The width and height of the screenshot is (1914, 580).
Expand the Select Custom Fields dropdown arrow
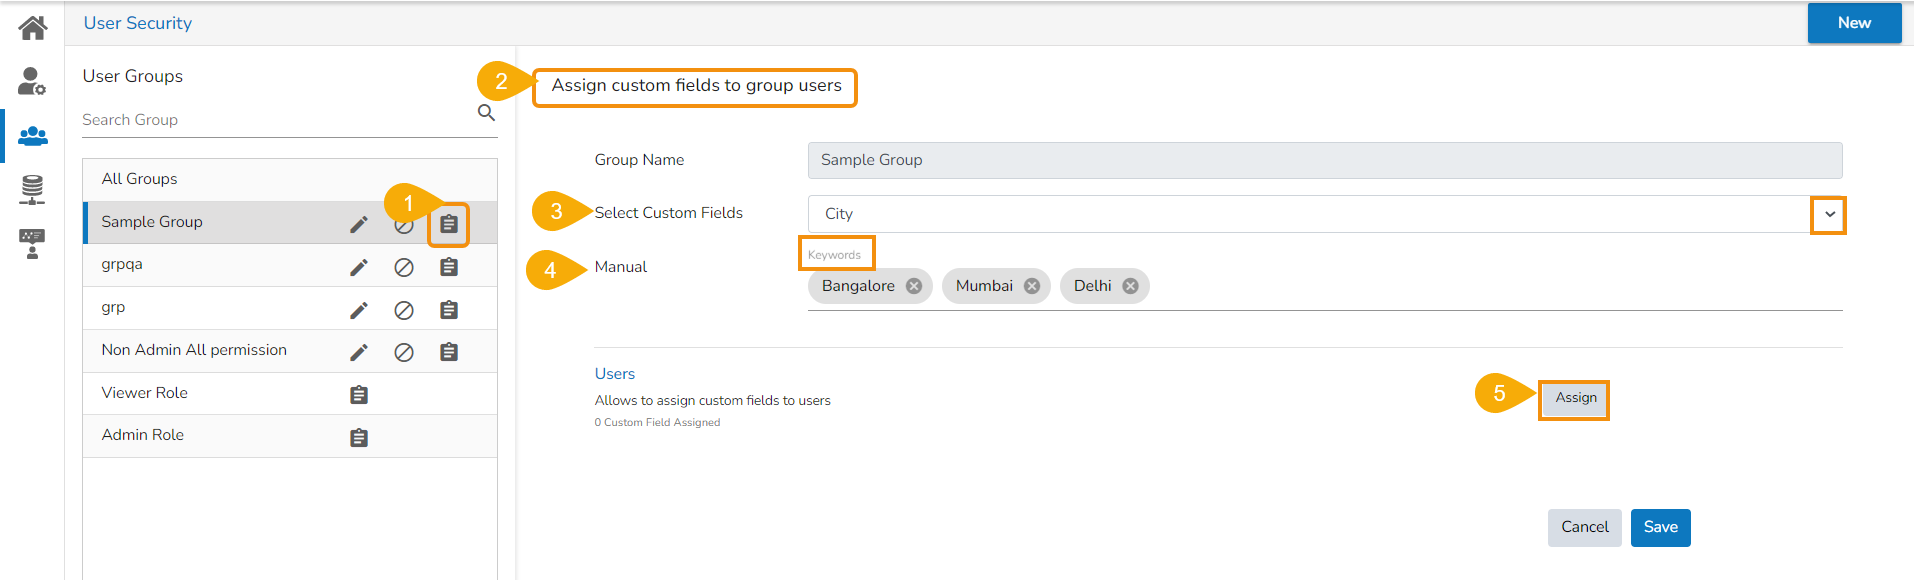click(x=1829, y=214)
